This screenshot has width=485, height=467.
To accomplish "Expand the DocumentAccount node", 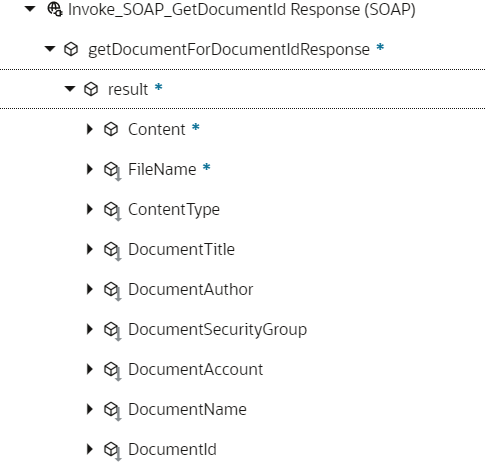I will click(x=89, y=369).
